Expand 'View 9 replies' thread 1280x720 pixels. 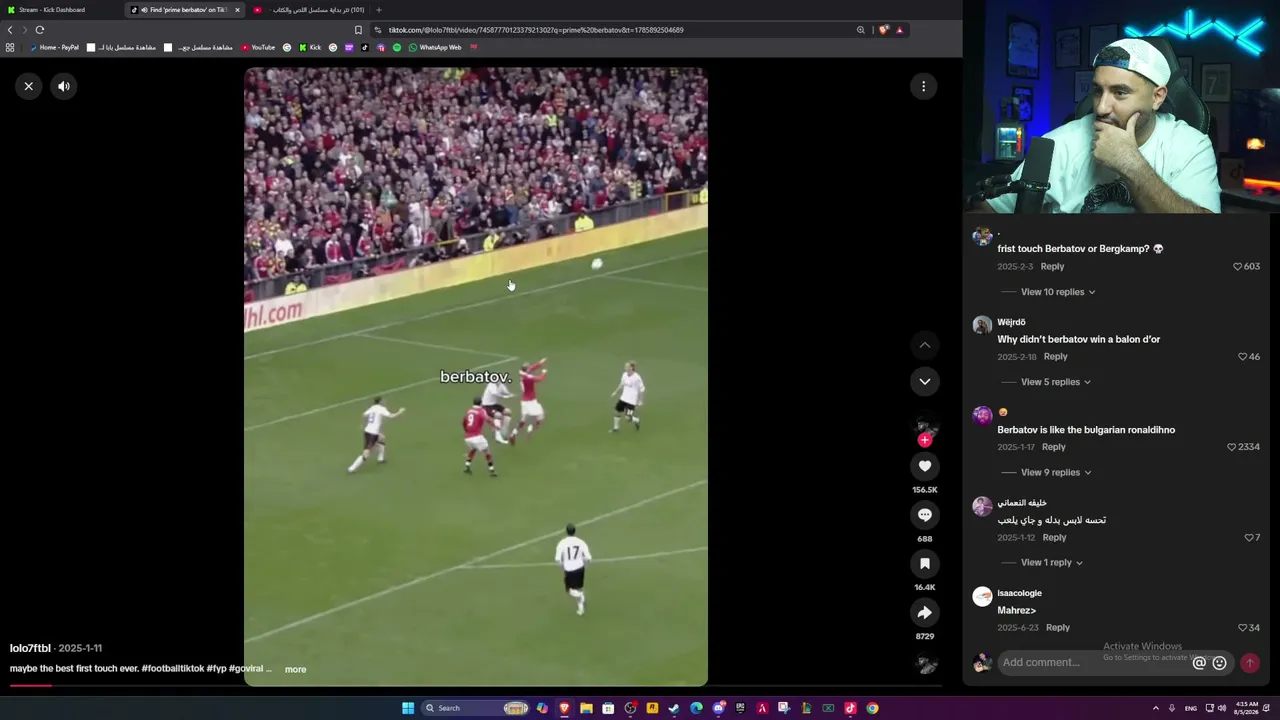click(x=1056, y=472)
